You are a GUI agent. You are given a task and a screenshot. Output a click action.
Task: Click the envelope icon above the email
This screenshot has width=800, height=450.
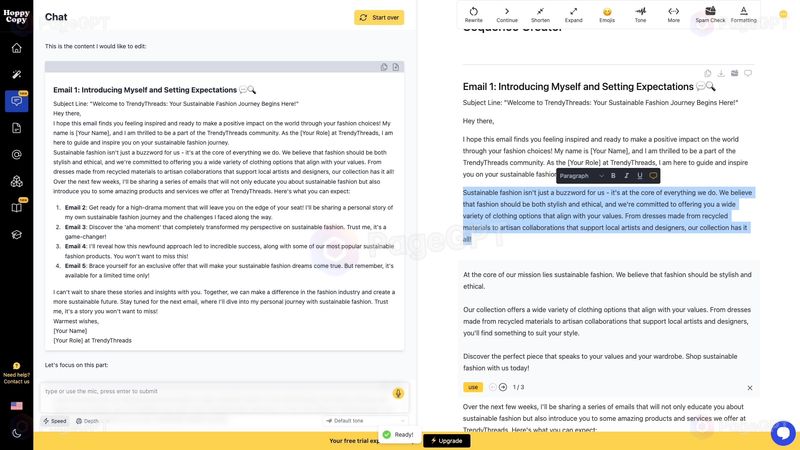734,73
